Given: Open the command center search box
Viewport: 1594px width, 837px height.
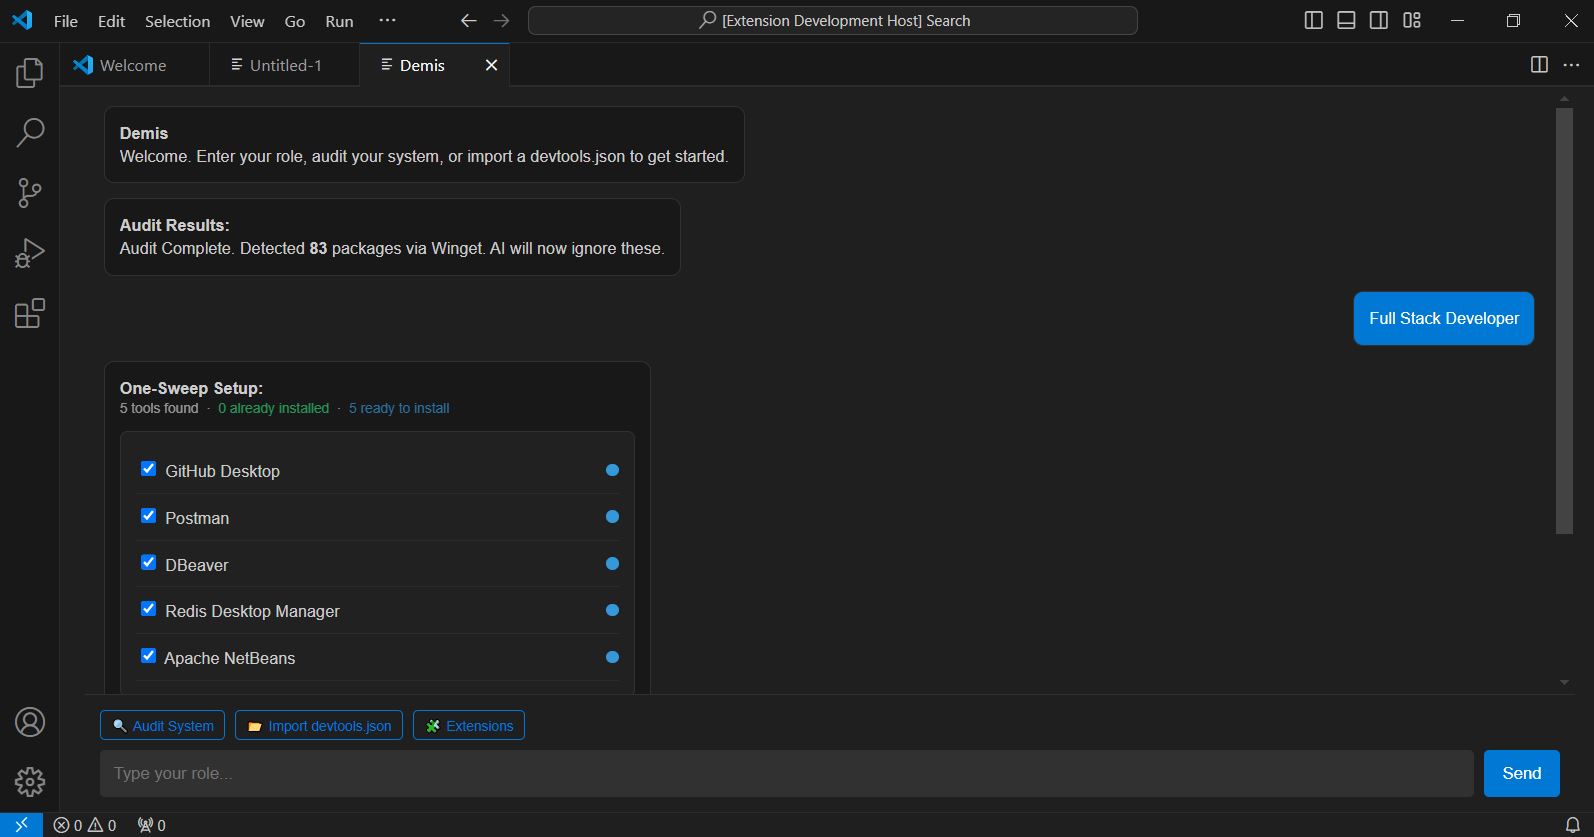Looking at the screenshot, I should click(833, 21).
